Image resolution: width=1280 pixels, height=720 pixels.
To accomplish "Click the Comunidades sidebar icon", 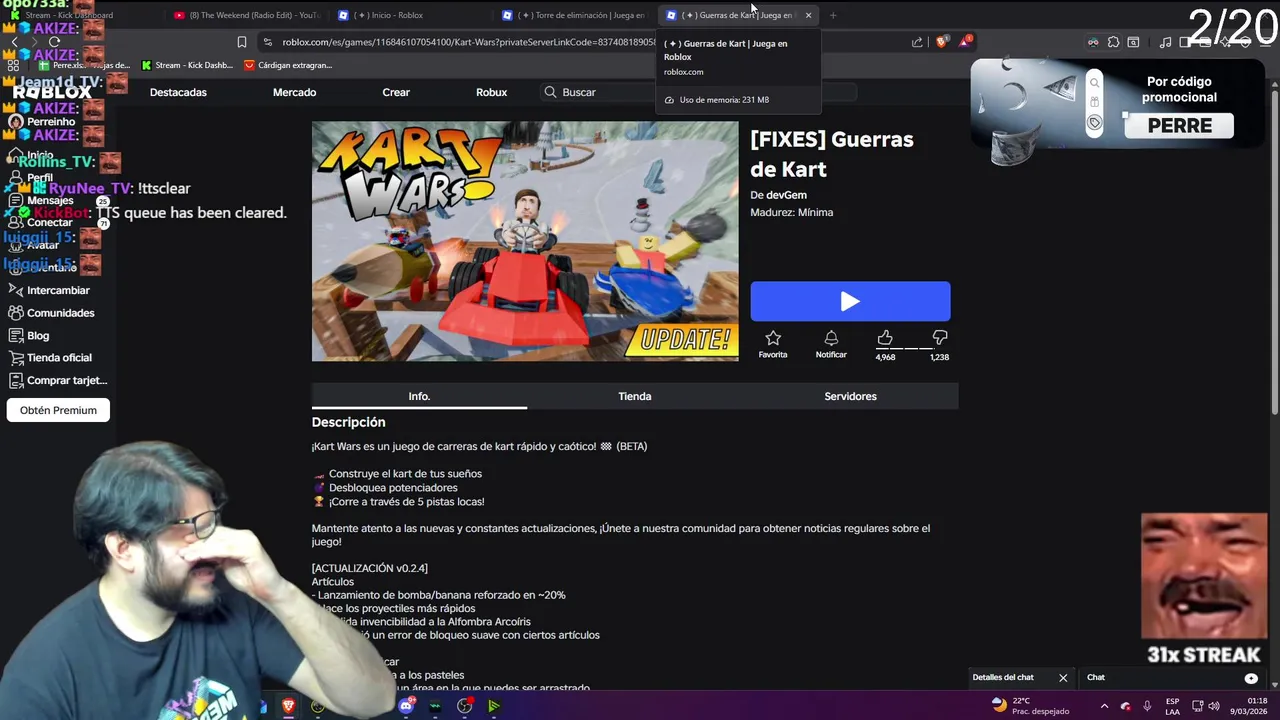I will 15,313.
